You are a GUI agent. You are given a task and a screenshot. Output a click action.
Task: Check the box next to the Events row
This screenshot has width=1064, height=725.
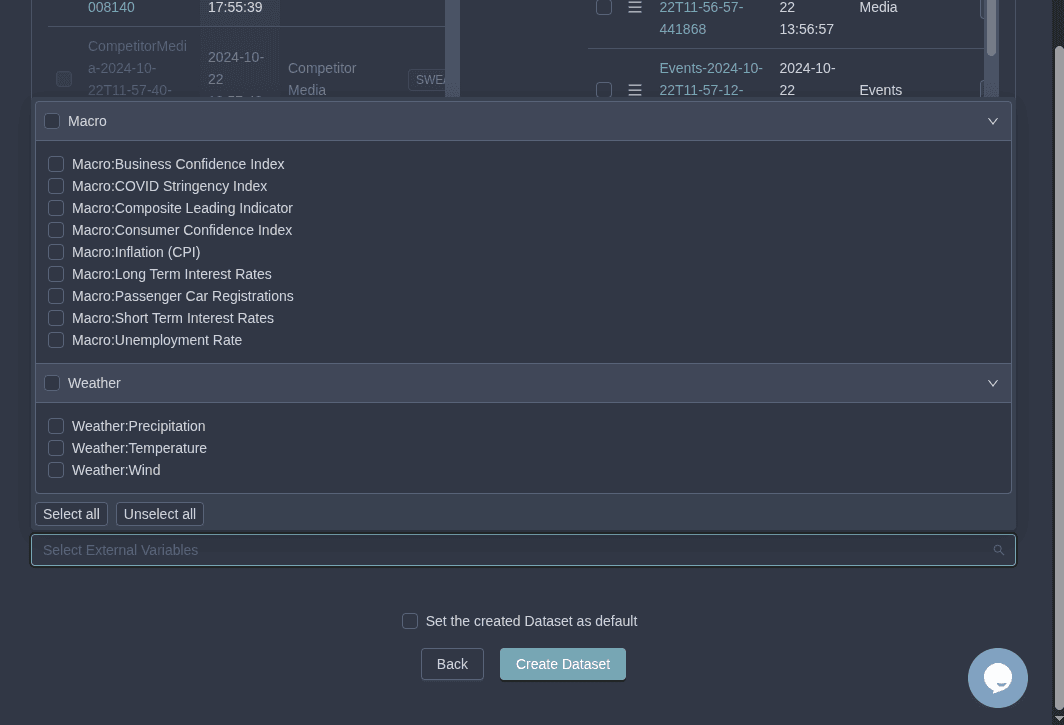click(604, 90)
